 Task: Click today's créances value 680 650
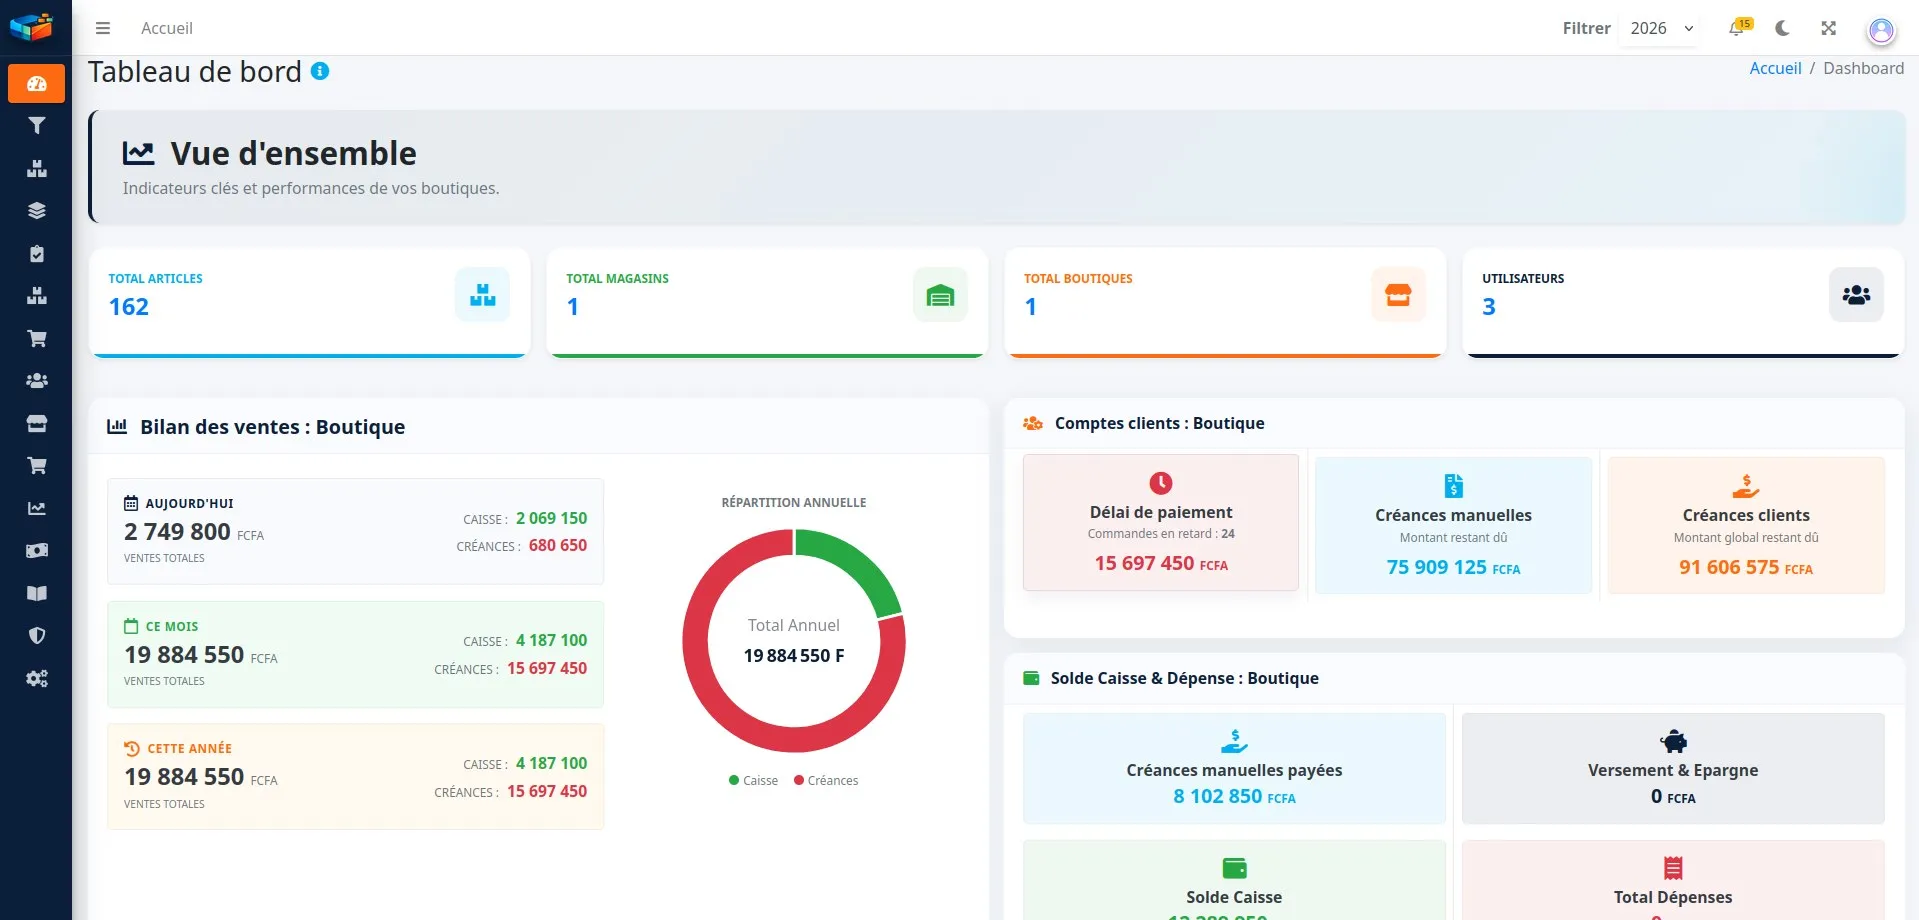[558, 545]
